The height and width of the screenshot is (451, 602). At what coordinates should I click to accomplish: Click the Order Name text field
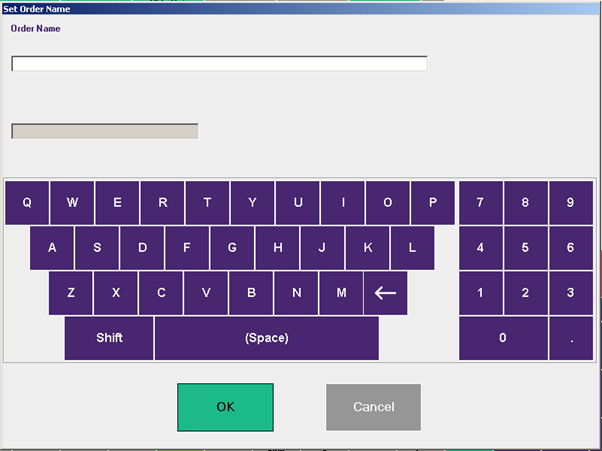pyautogui.click(x=219, y=63)
